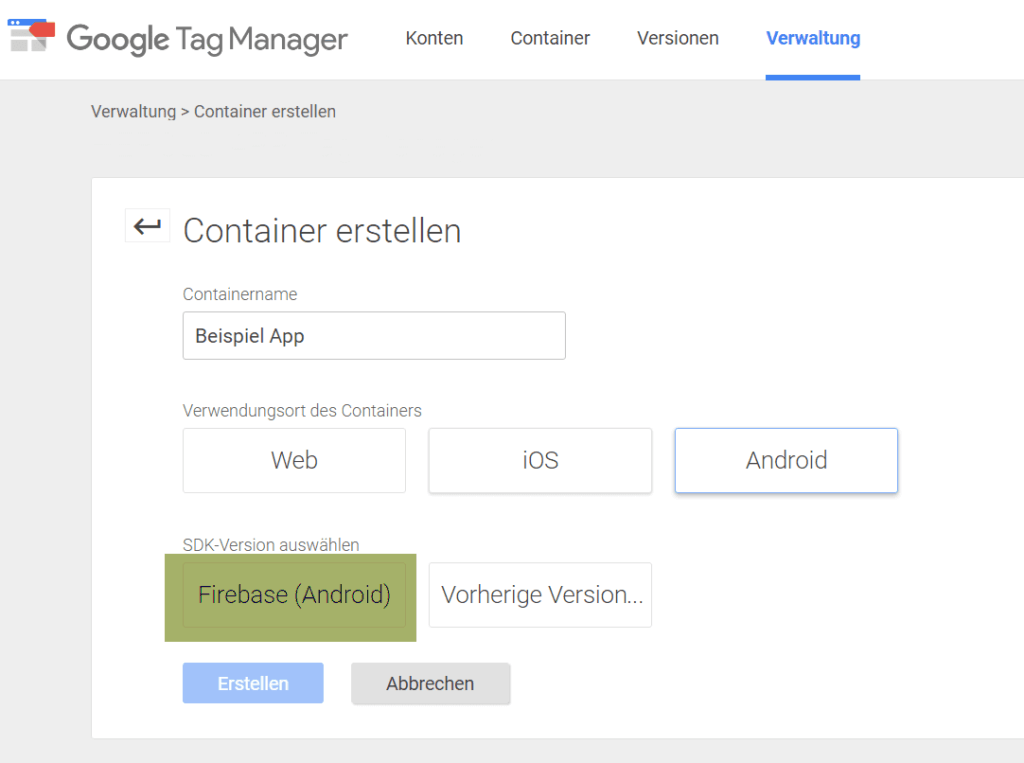Cancel with the Abbrechen button
Image resolution: width=1024 pixels, height=763 pixels.
point(430,684)
